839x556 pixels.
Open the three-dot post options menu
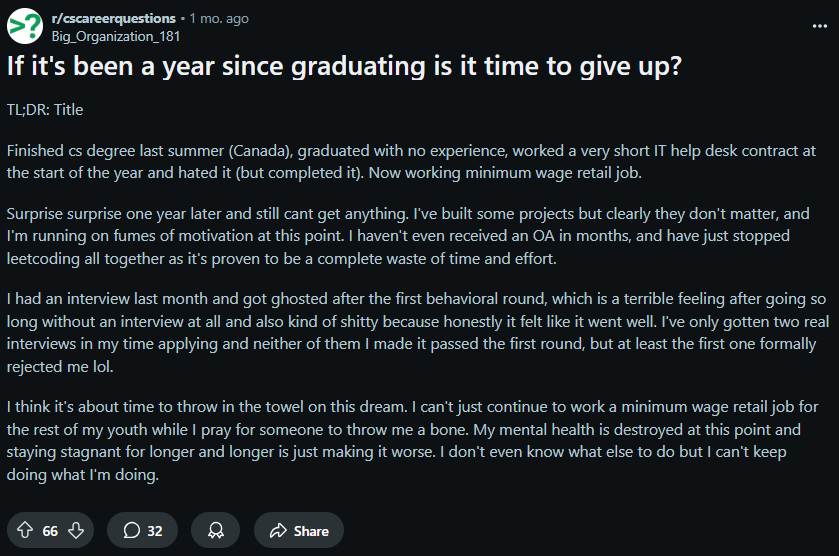click(819, 26)
